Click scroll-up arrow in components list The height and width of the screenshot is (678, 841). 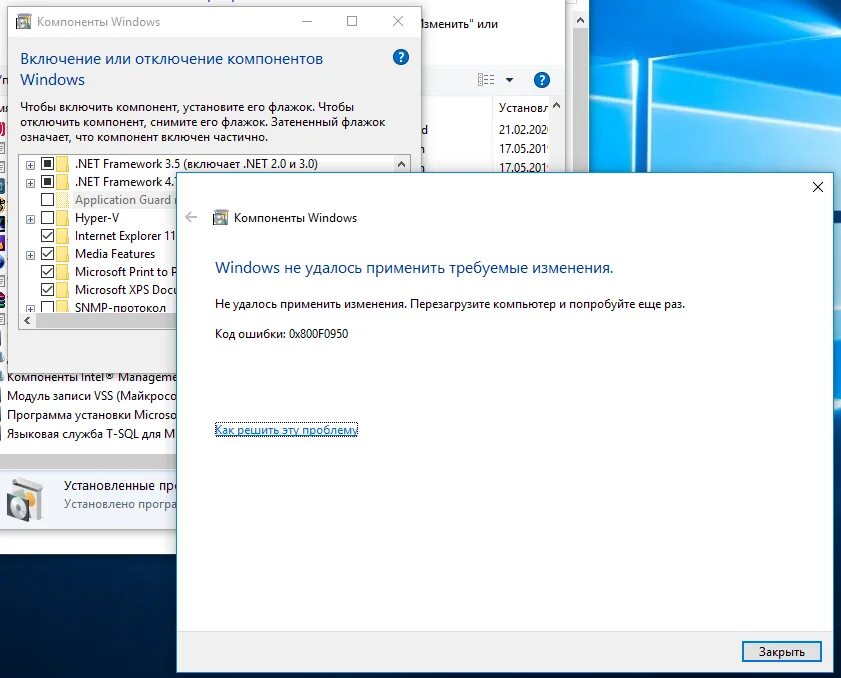[x=401, y=164]
